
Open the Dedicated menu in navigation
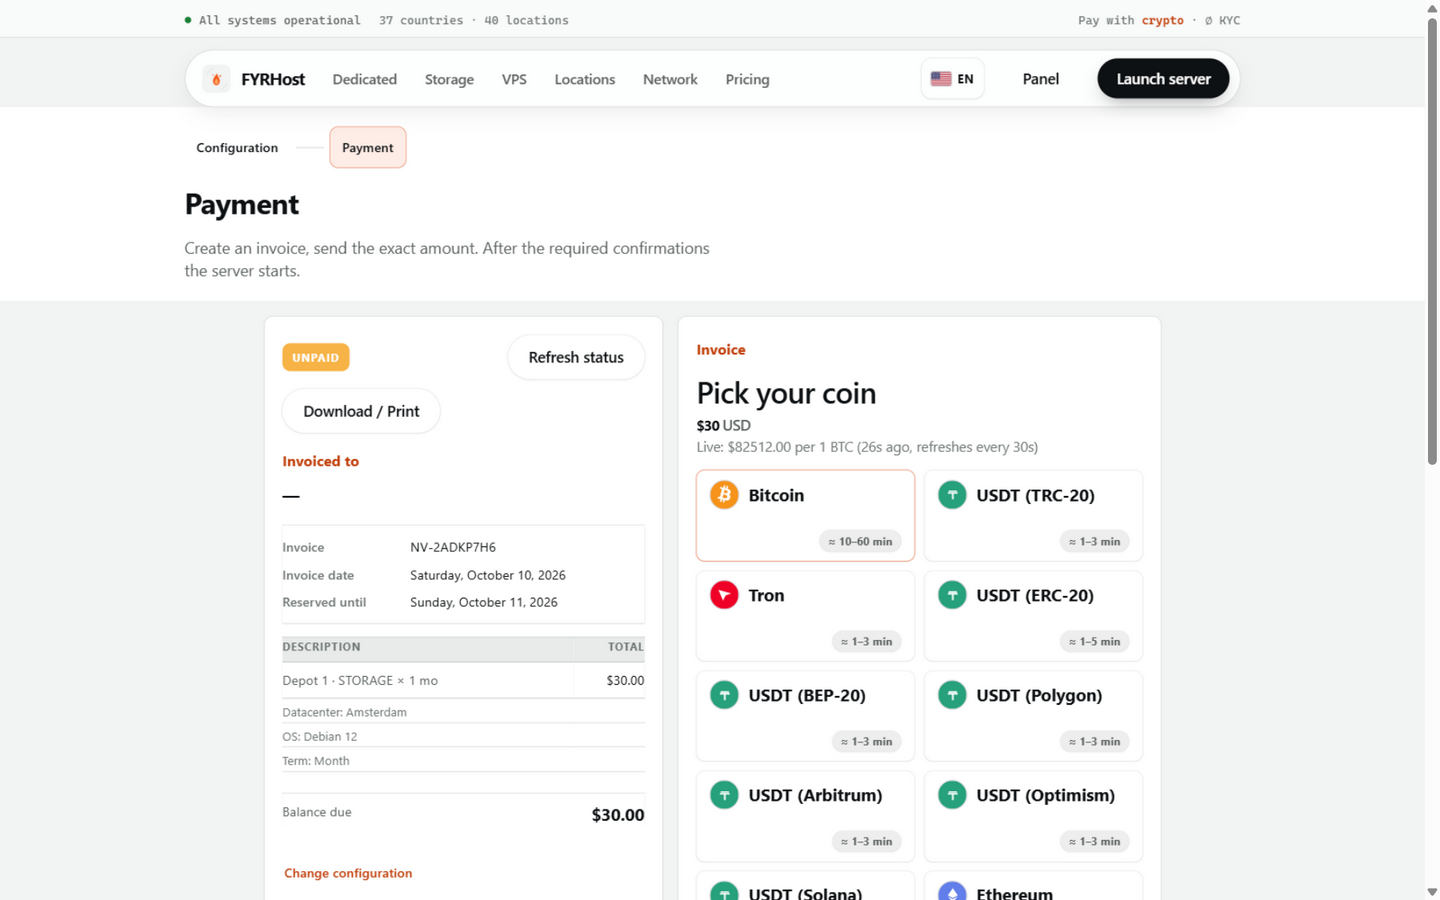click(364, 79)
